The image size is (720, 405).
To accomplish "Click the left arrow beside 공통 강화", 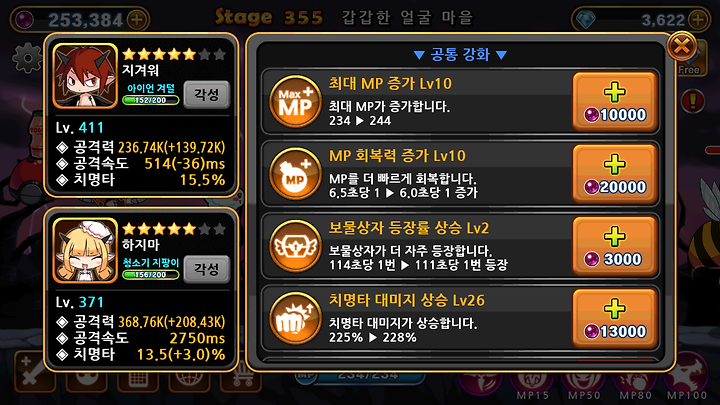I will point(419,55).
